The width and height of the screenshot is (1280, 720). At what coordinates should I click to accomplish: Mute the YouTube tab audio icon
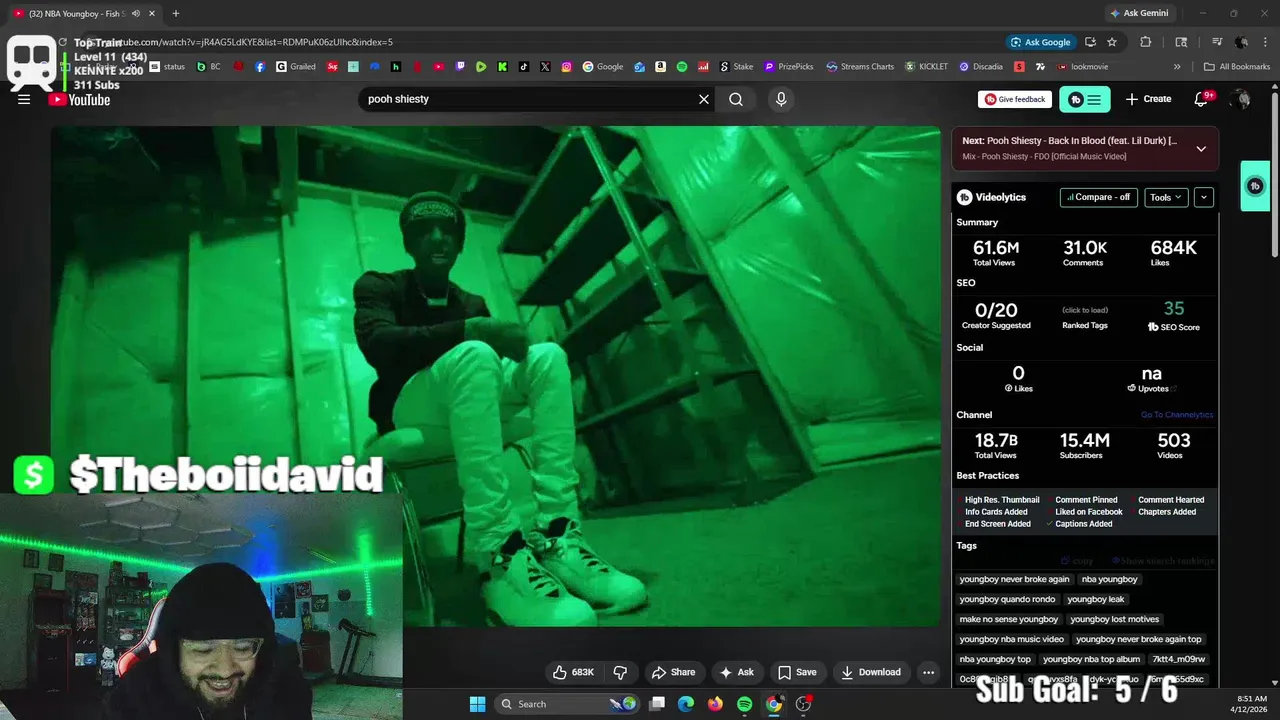[x=136, y=13]
